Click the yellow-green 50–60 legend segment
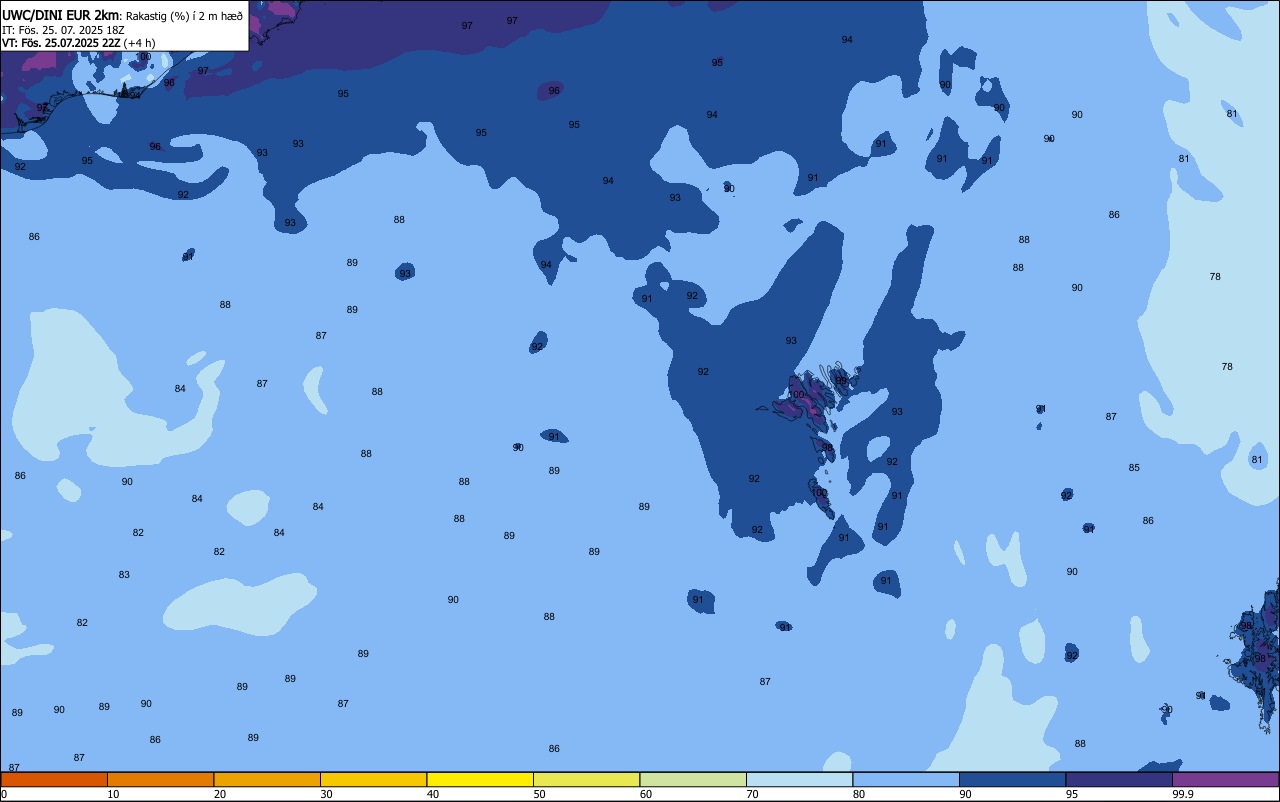 (x=586, y=779)
